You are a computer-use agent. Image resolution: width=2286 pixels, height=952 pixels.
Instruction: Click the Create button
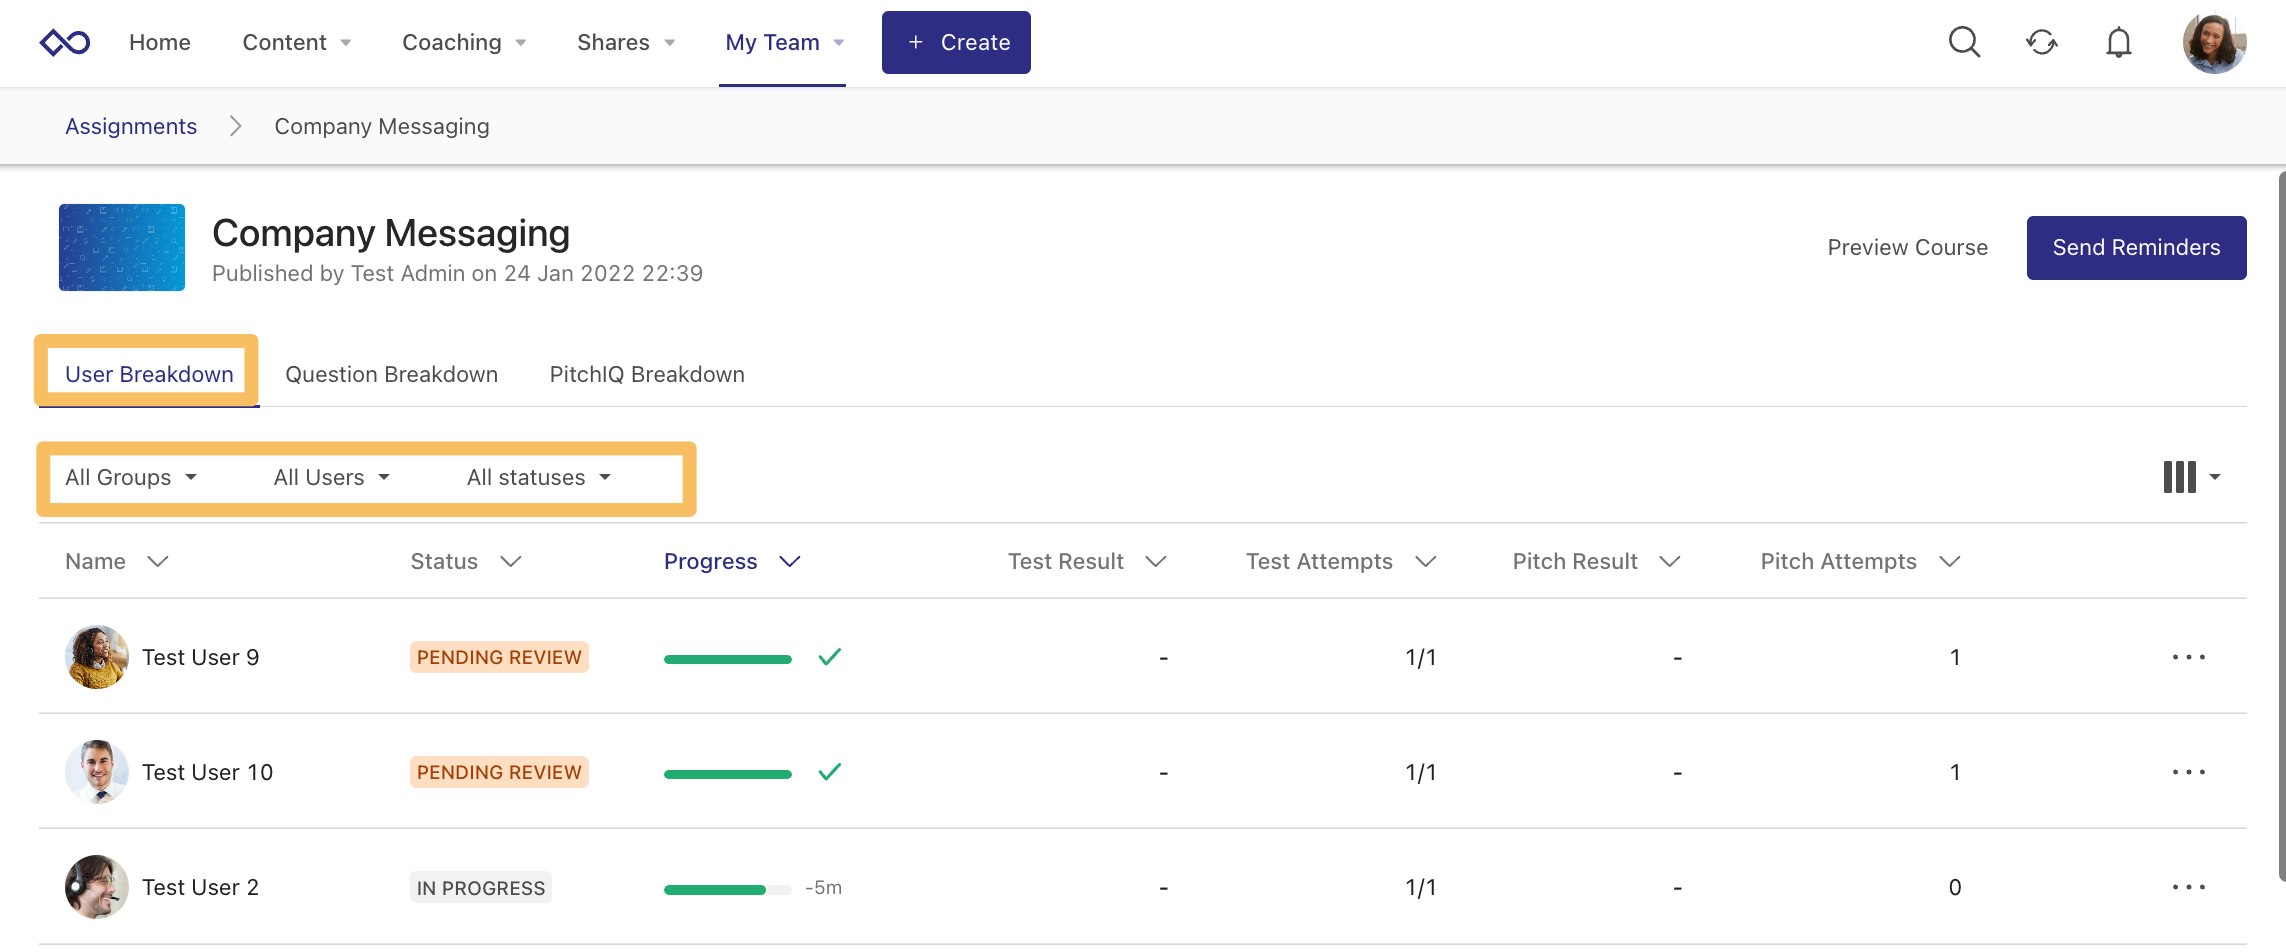956,42
